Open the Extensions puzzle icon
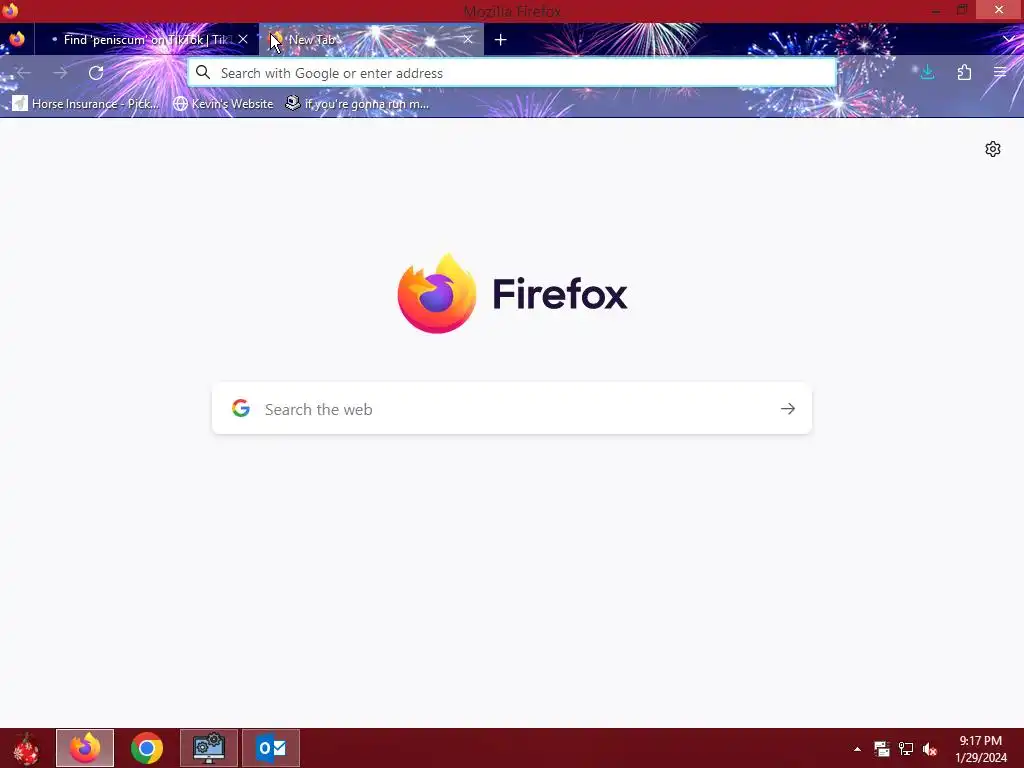Screen dimensions: 1024x768 [x=964, y=72]
